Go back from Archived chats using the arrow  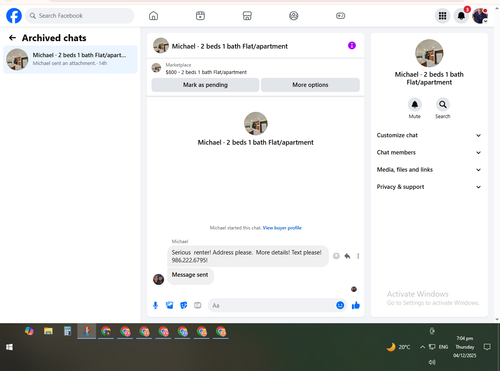pyautogui.click(x=12, y=38)
